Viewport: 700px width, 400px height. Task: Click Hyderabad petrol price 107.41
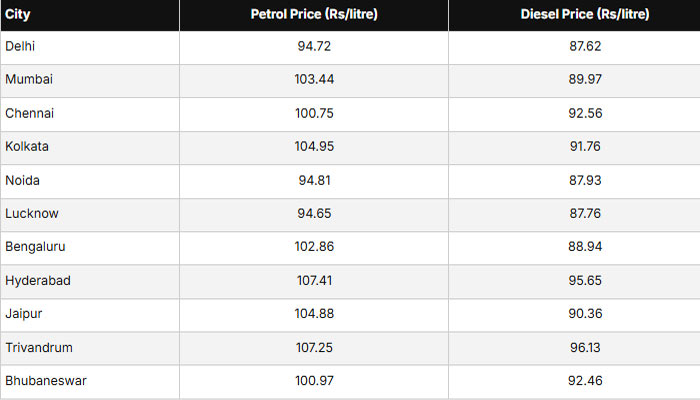314,281
